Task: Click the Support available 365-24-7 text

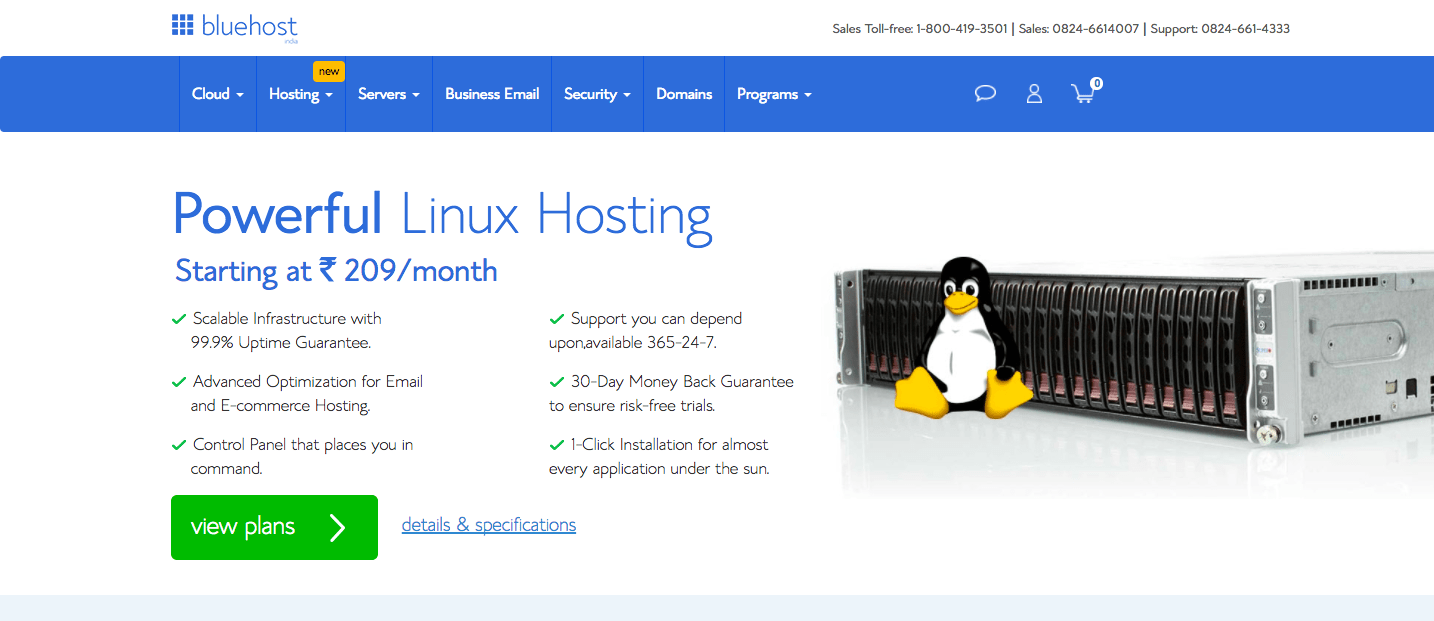Action: 646,330
